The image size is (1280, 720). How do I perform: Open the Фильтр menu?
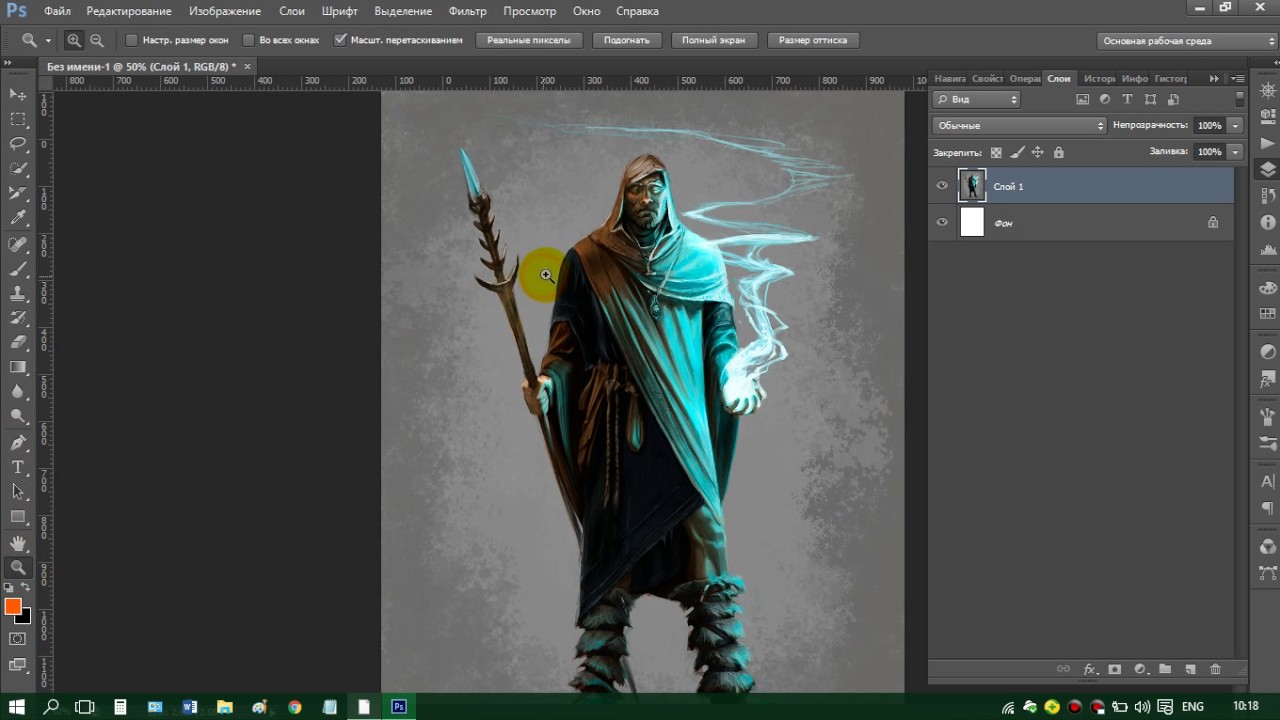tap(468, 11)
